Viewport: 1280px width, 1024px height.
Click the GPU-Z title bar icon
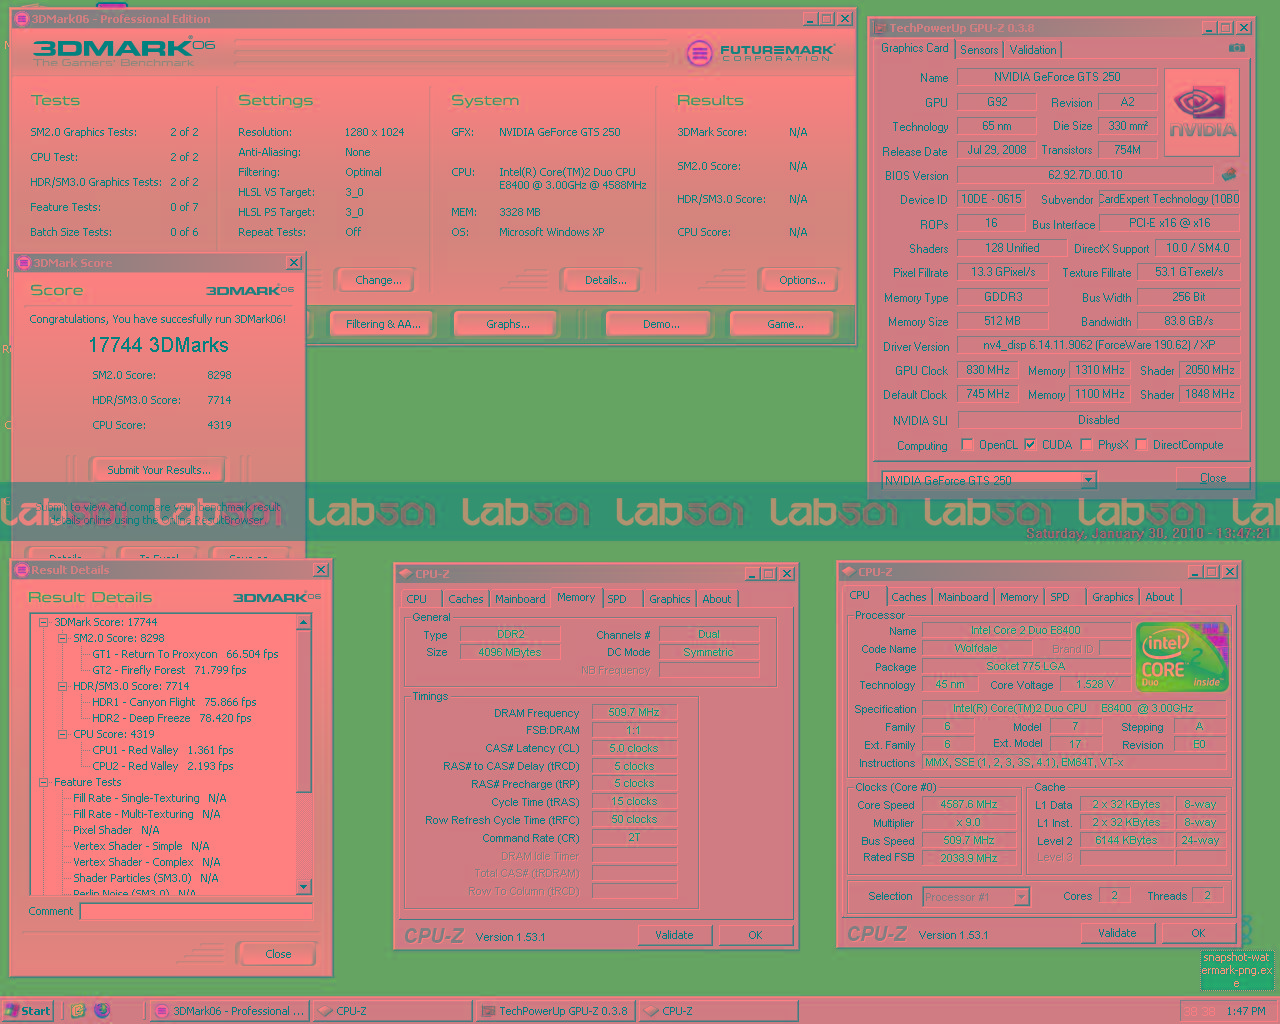[880, 28]
